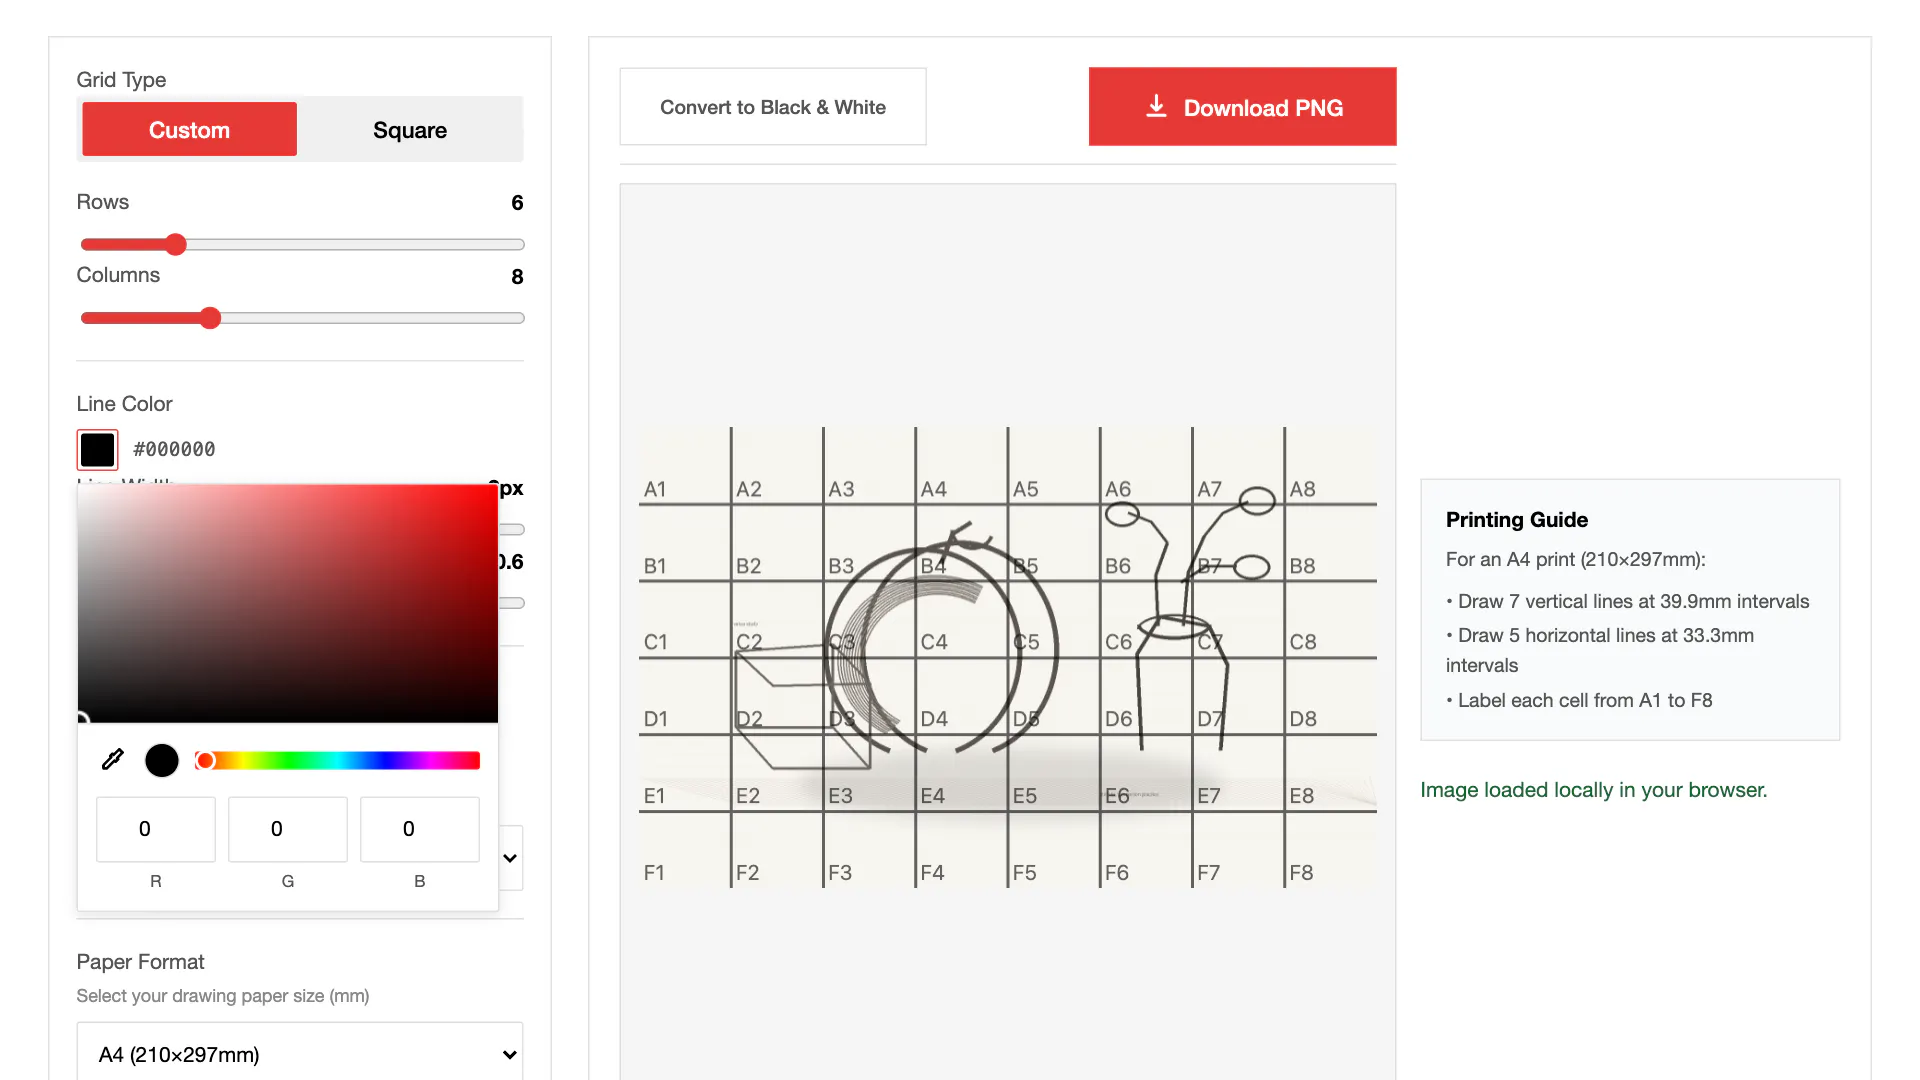Click the Paper Format label
This screenshot has height=1080, width=1920.
click(140, 962)
